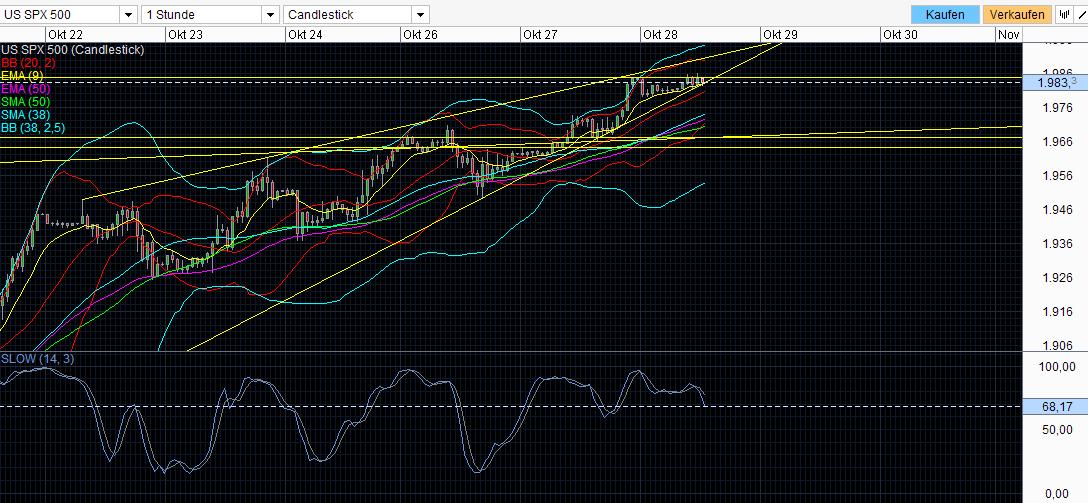Click the 'Okt 24' date axis label
Screen dimensions: 1088x503
(305, 35)
